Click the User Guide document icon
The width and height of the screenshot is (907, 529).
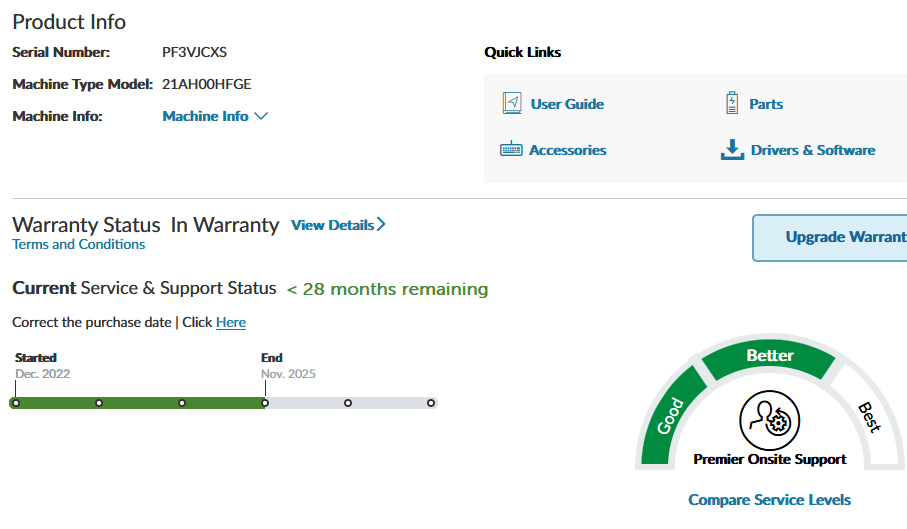pos(512,103)
